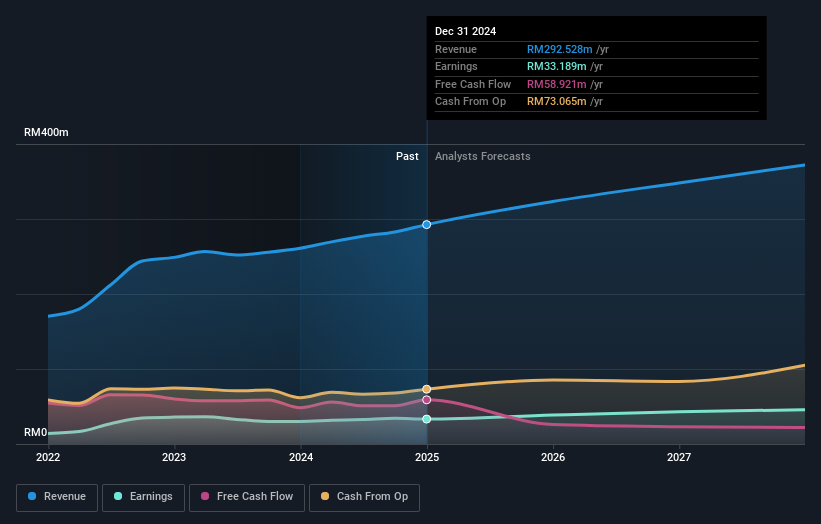The width and height of the screenshot is (821, 524).
Task: Click the pink Free Cash Flow legend dot
Action: (x=205, y=496)
